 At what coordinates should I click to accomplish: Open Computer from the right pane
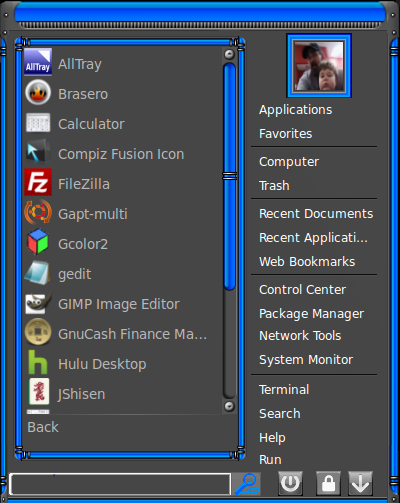pyautogui.click(x=289, y=162)
